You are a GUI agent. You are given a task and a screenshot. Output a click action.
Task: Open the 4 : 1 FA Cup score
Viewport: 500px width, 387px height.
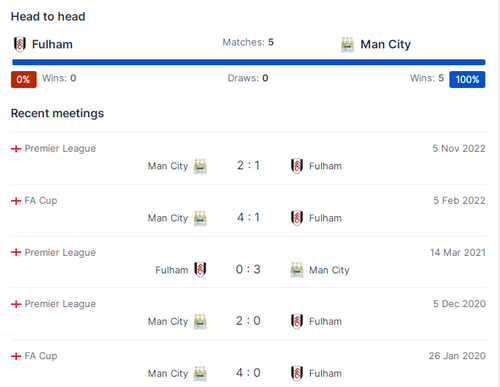(x=248, y=217)
